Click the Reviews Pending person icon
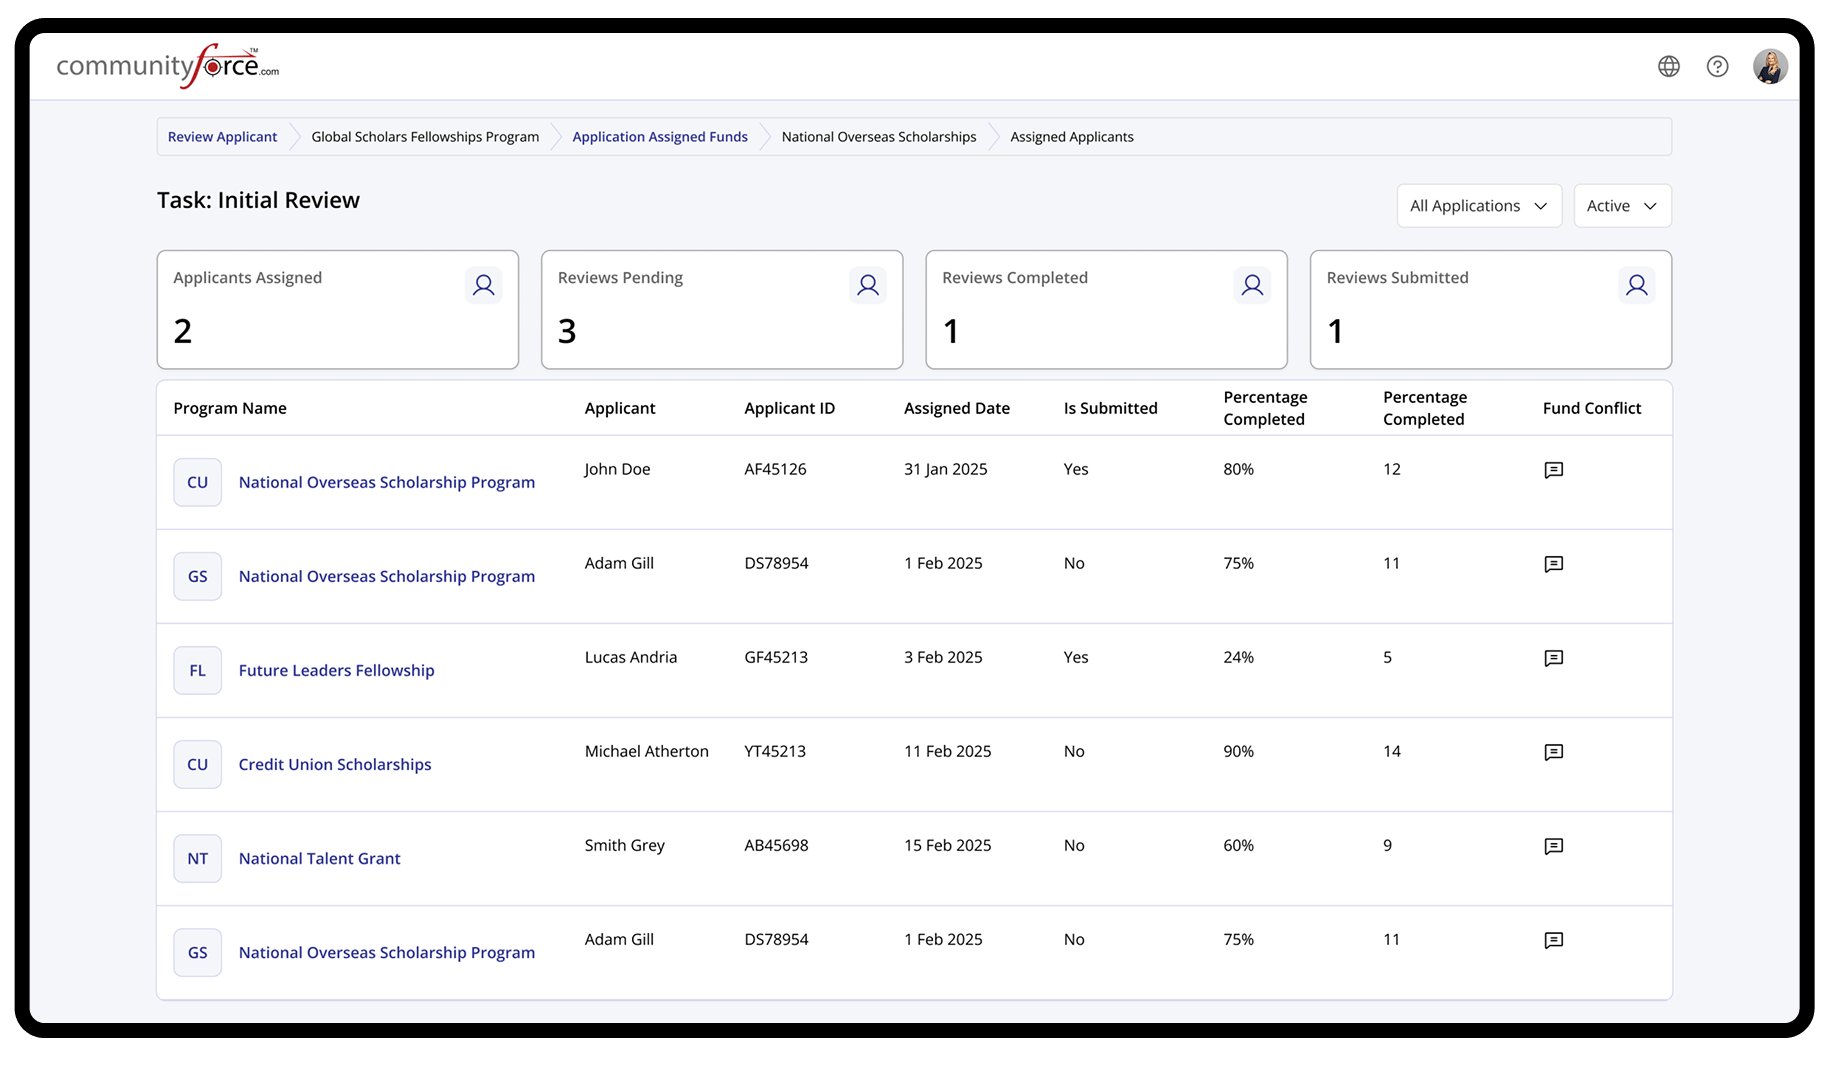 tap(867, 286)
